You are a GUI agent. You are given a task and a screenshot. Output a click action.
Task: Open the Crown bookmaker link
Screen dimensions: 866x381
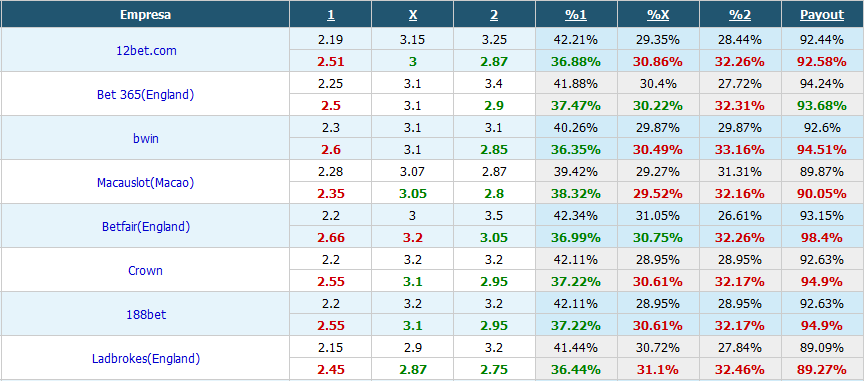(x=145, y=271)
